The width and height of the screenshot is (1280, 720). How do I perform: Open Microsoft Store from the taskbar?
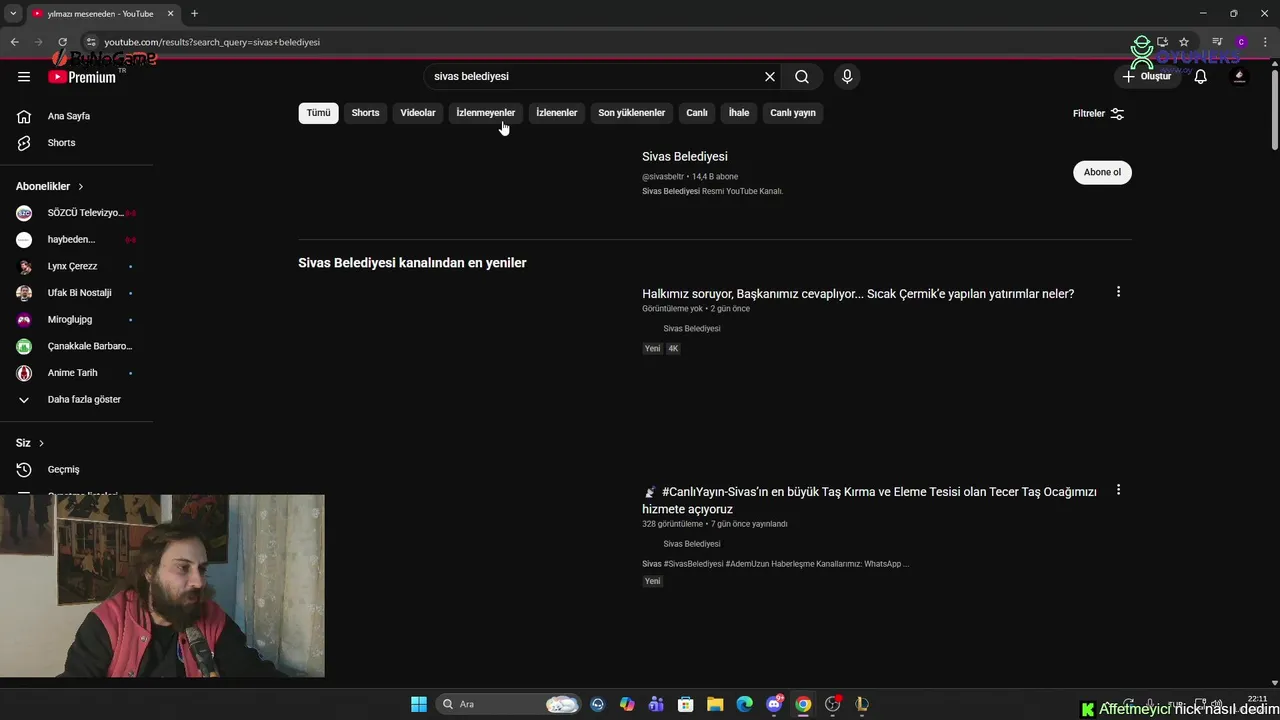(x=685, y=704)
